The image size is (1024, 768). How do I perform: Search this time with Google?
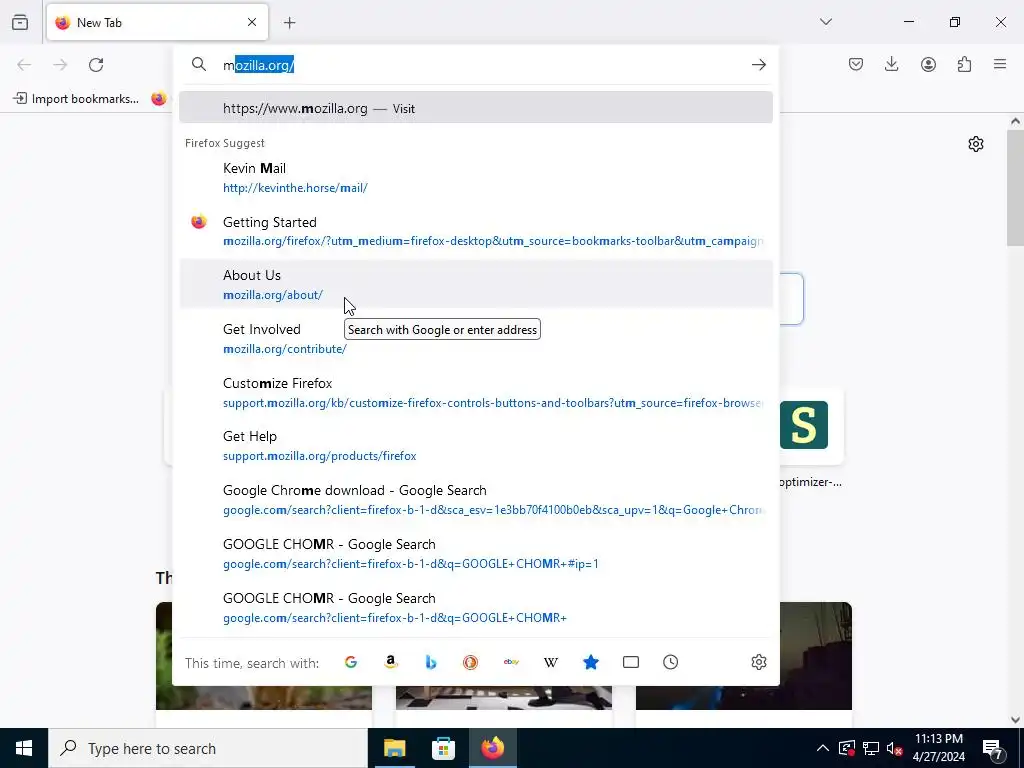coord(351,662)
